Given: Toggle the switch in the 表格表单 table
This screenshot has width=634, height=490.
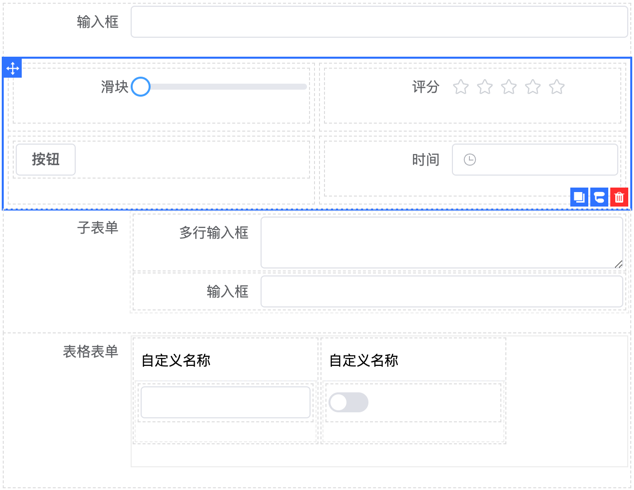Looking at the screenshot, I should click(349, 402).
